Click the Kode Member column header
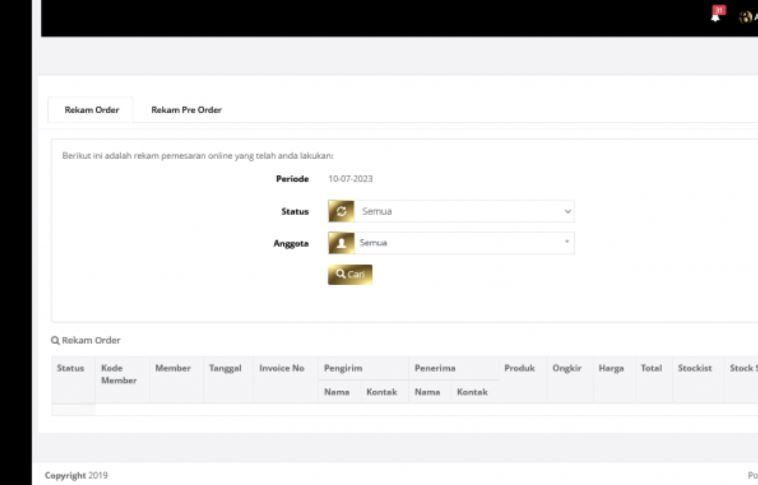758x485 pixels. pos(119,374)
